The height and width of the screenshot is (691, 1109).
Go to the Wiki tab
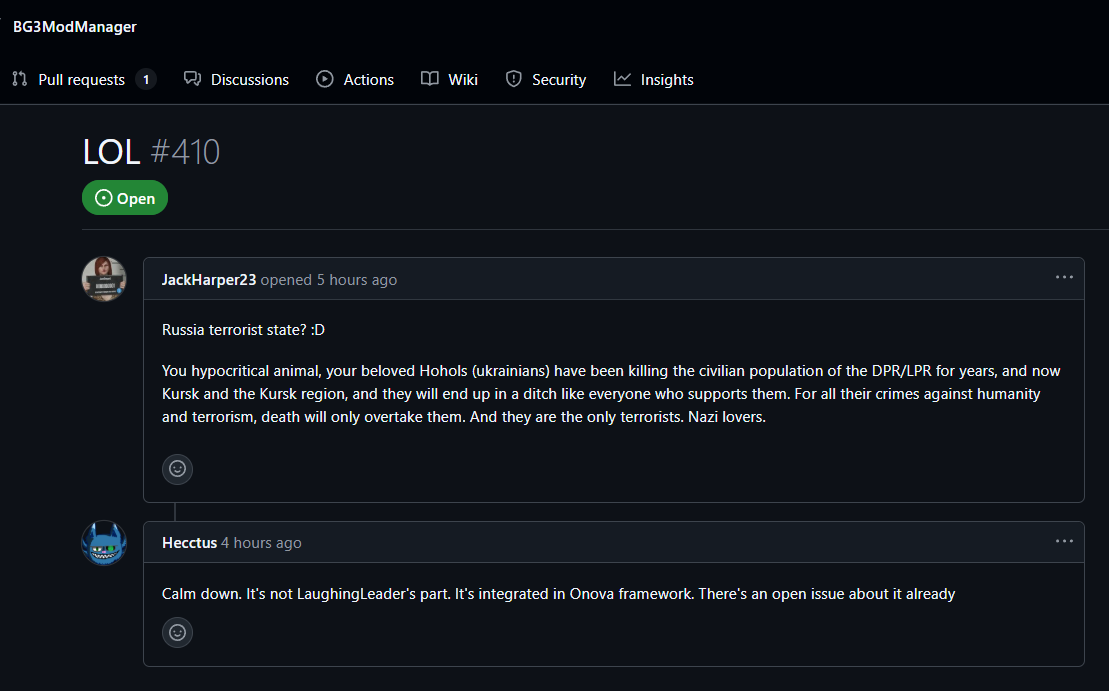click(x=450, y=80)
